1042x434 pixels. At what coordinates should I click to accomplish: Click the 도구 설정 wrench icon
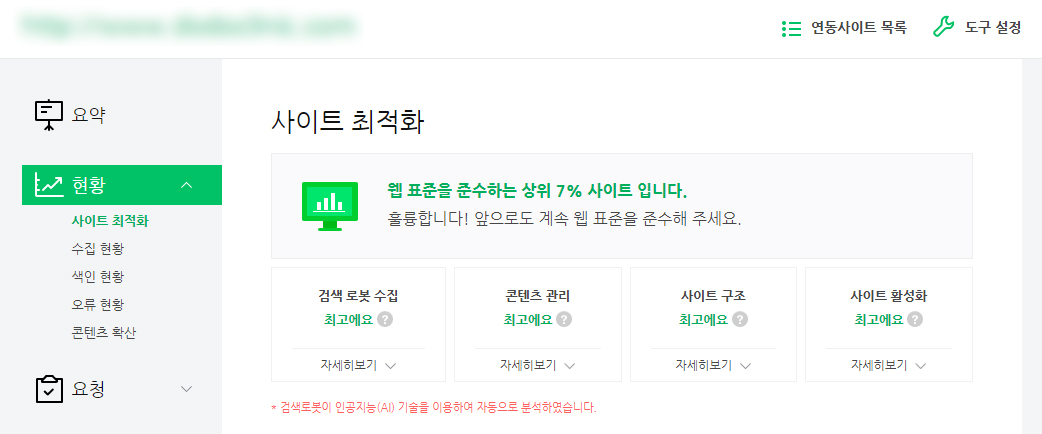click(x=943, y=28)
